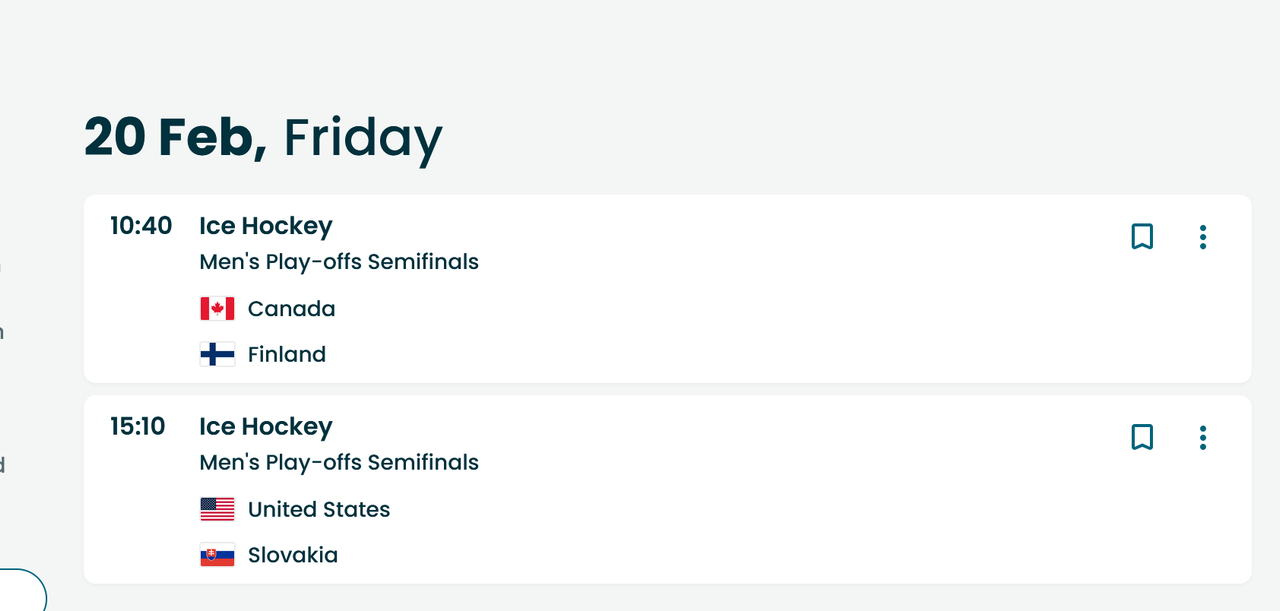Click the Slovakia flag icon

tap(217, 555)
